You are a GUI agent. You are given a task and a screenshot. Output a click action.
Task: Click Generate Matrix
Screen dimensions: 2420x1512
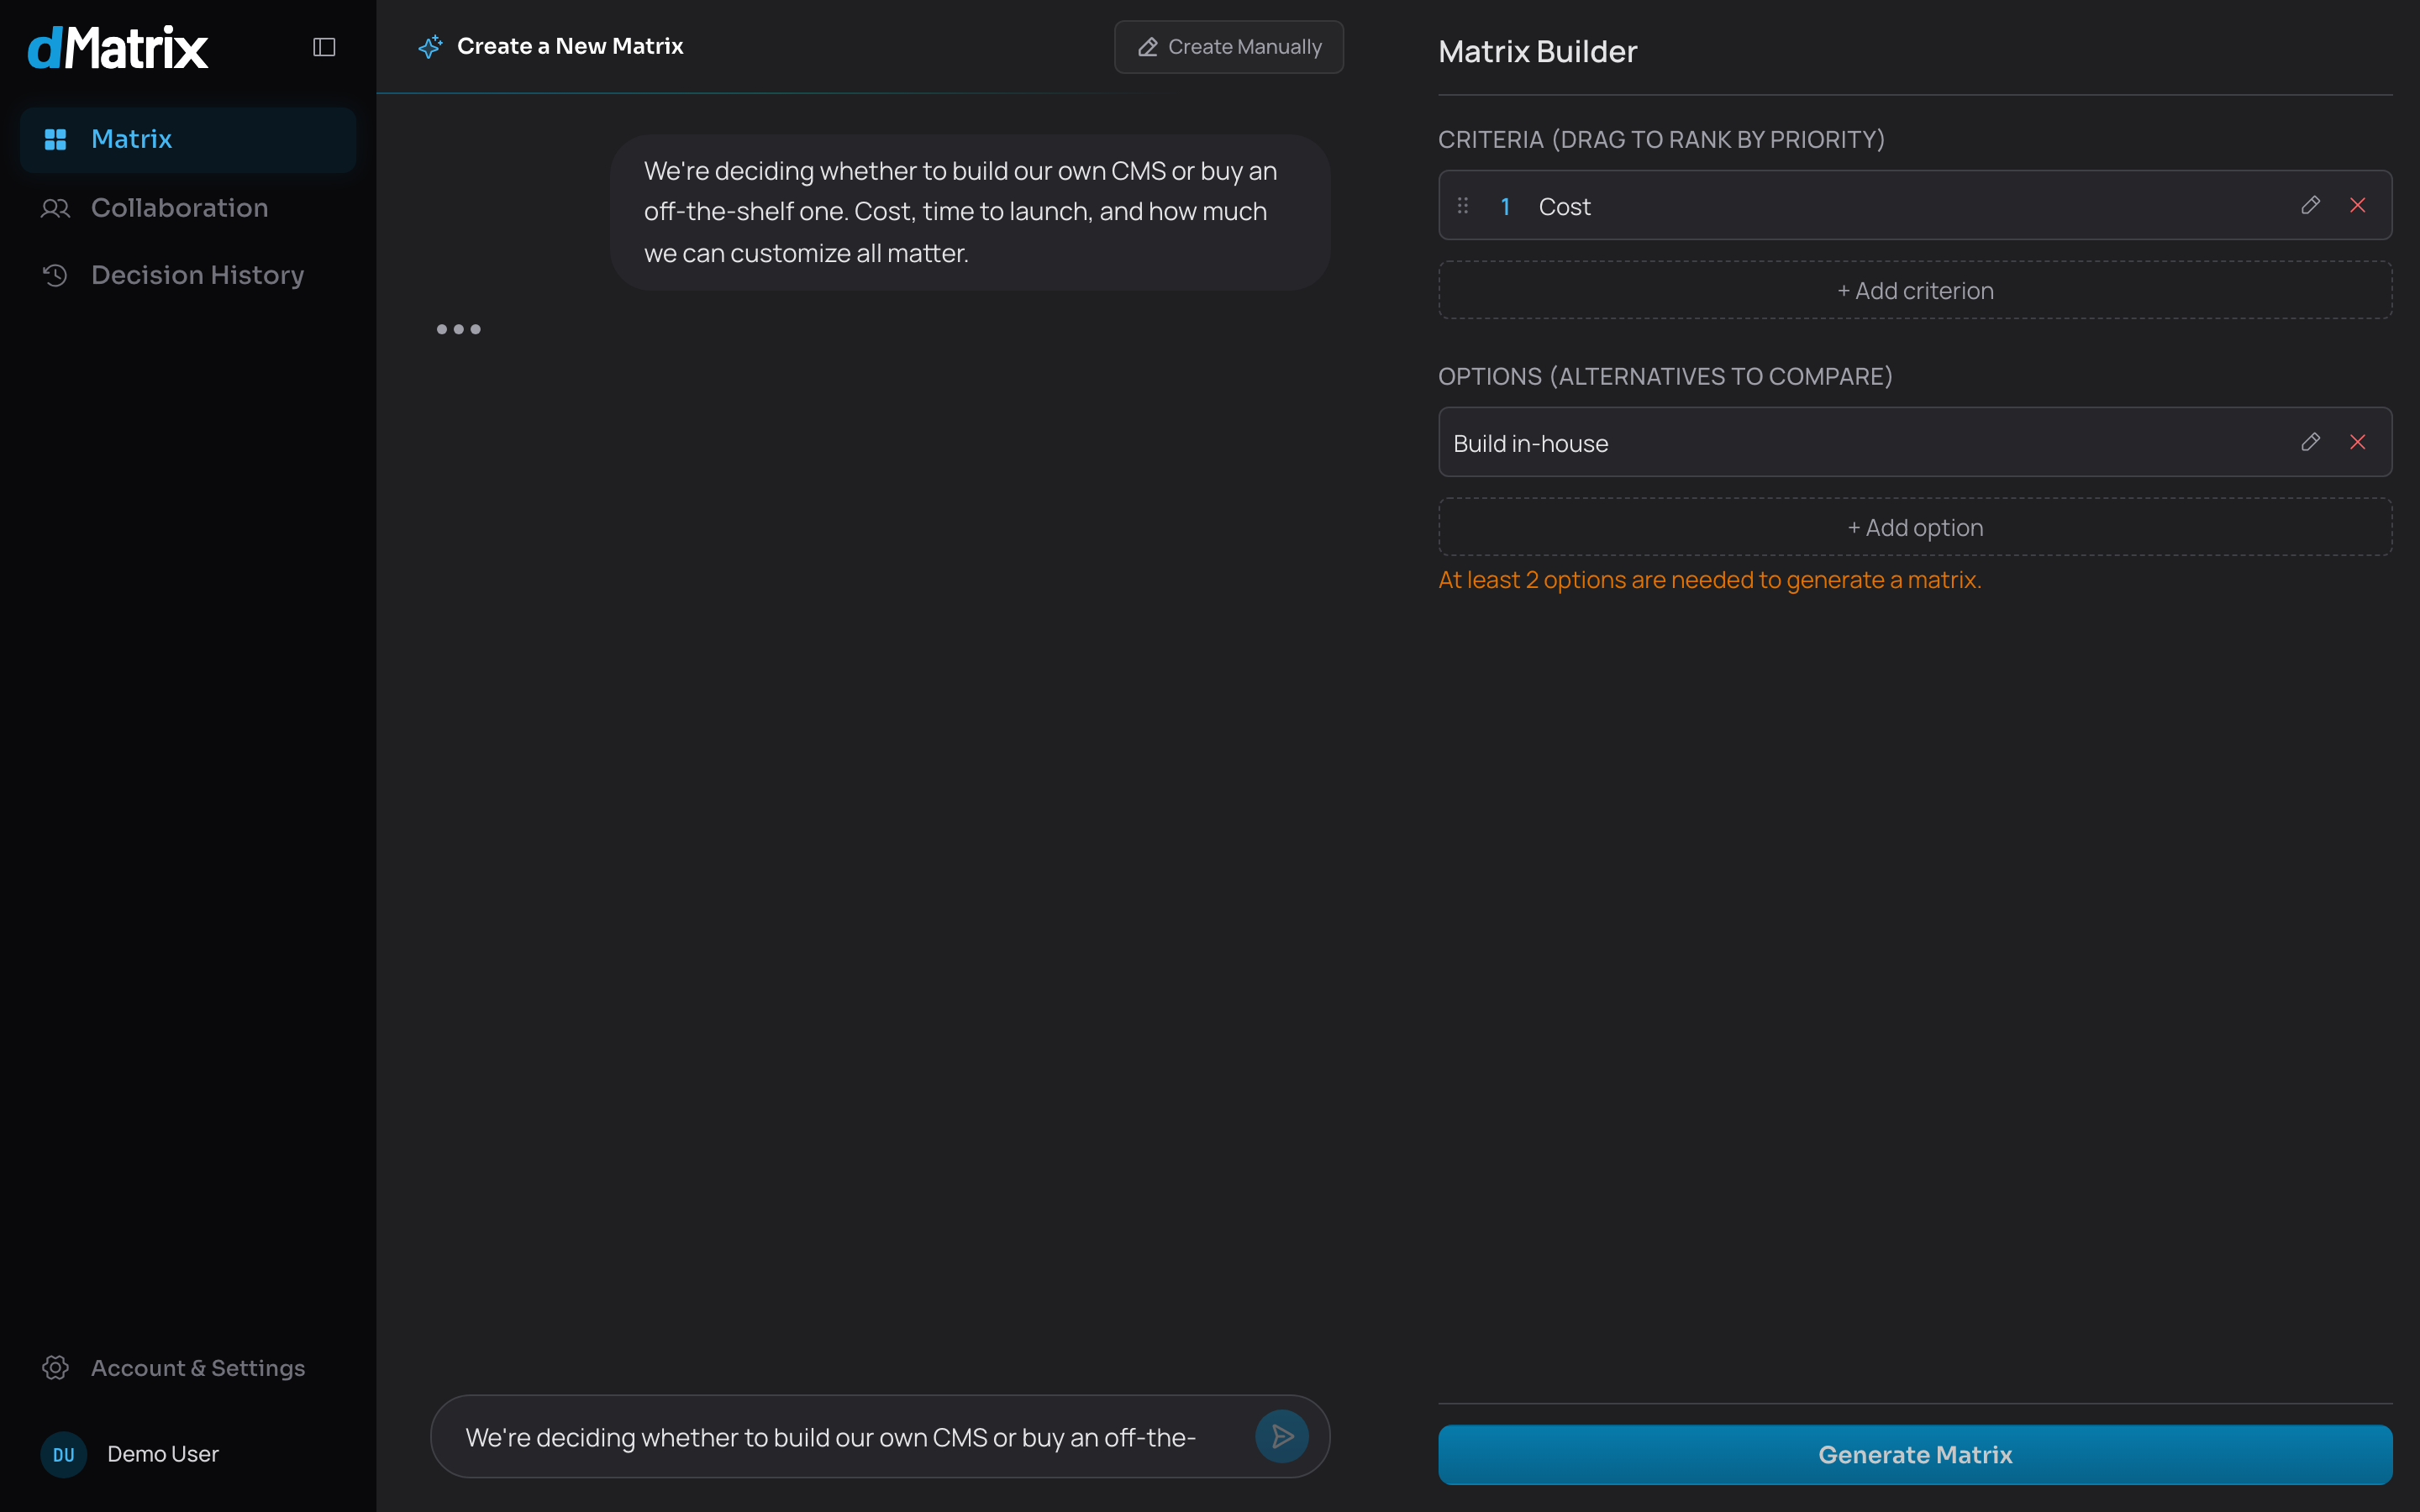pyautogui.click(x=1914, y=1454)
